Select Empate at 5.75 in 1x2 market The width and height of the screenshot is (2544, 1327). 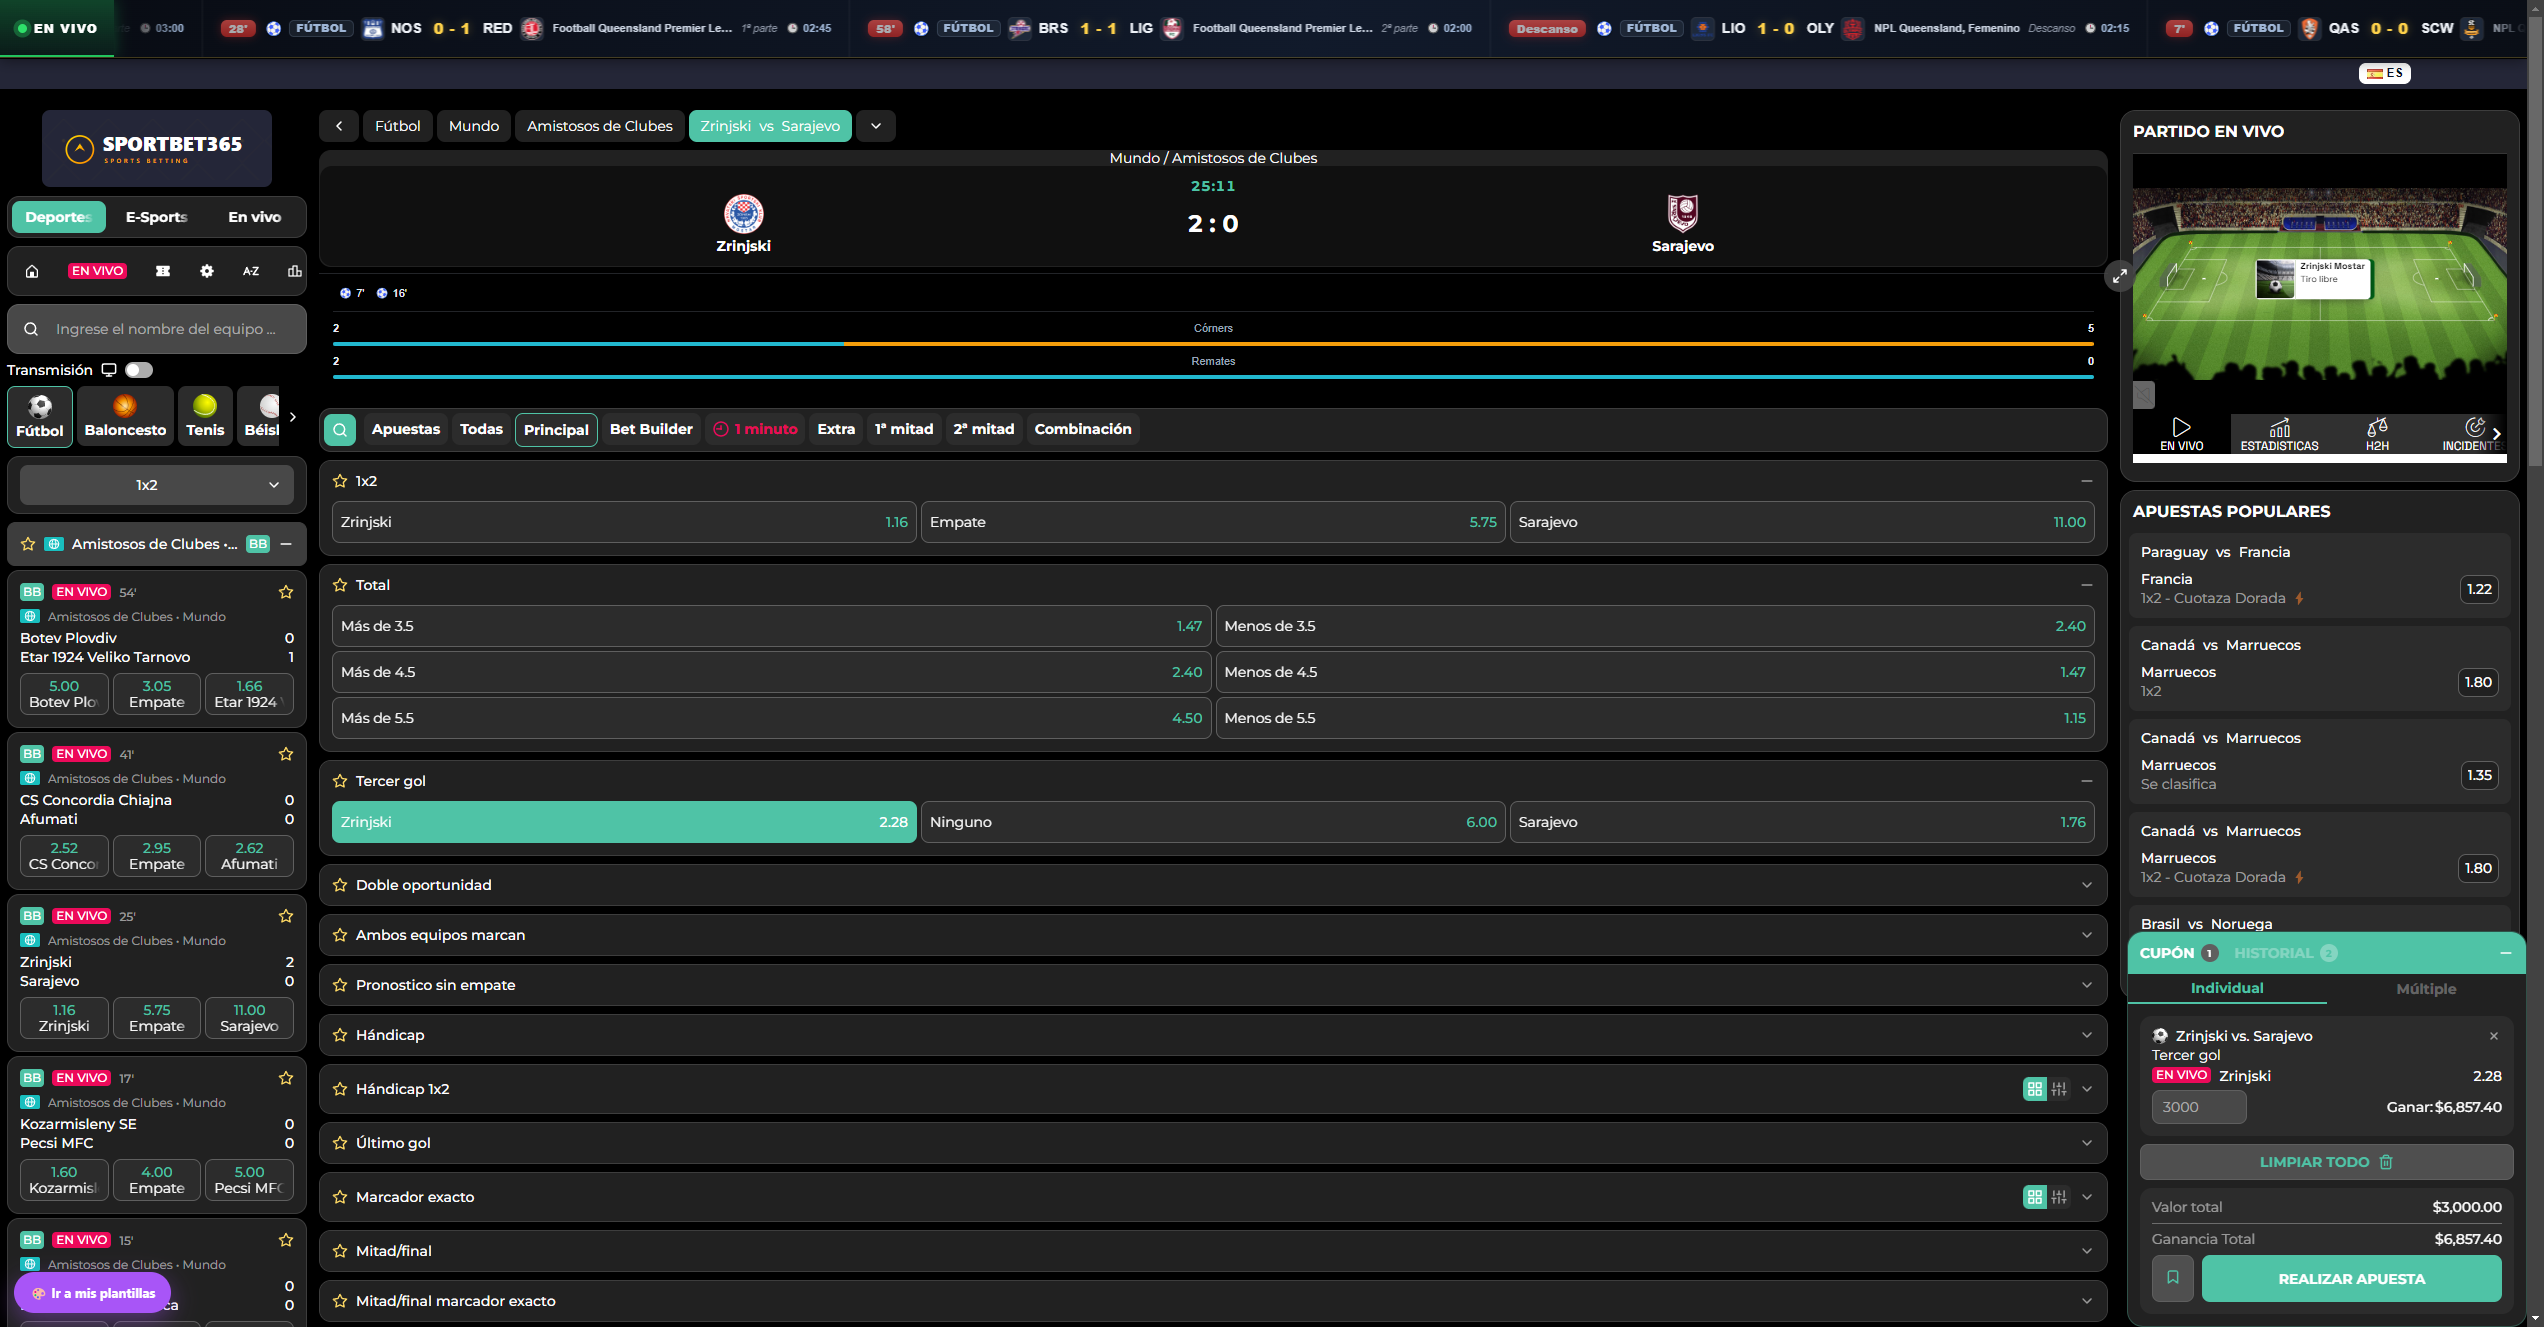[1213, 522]
